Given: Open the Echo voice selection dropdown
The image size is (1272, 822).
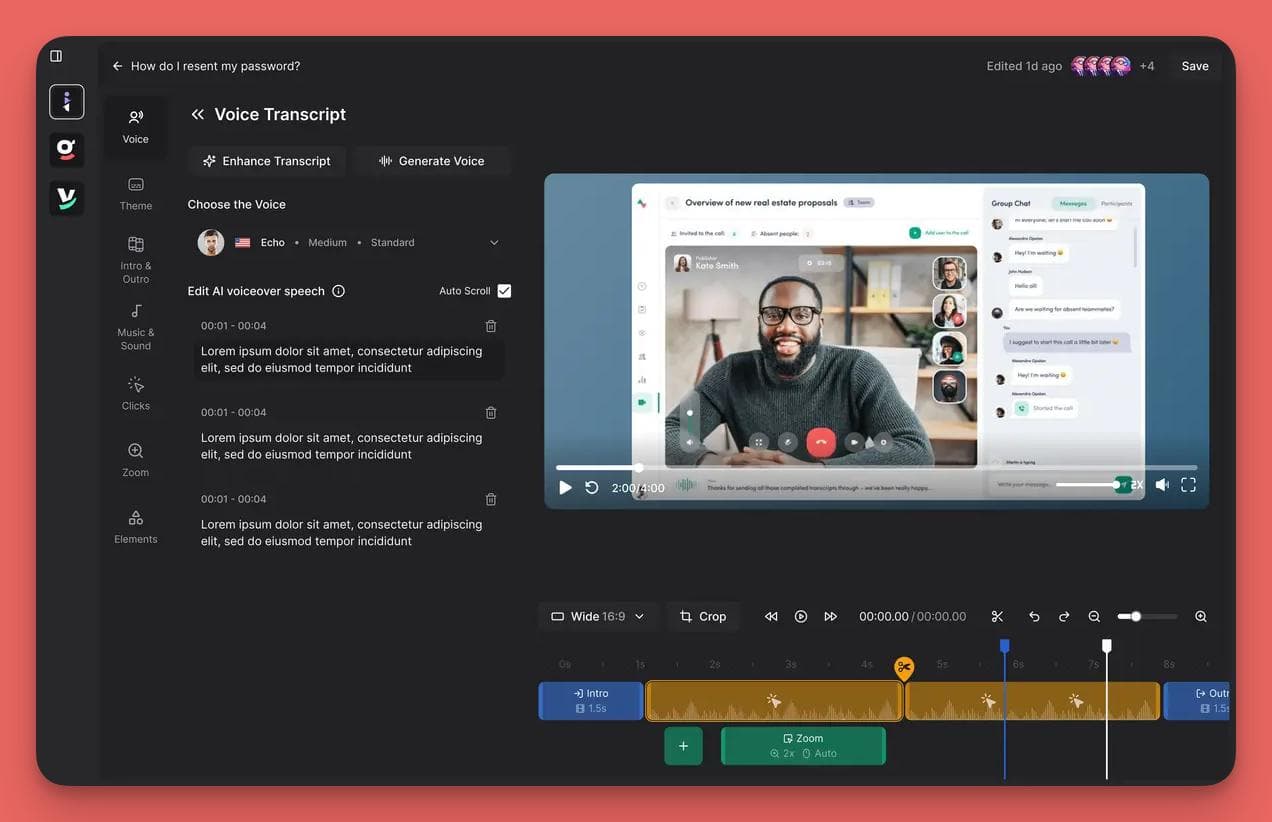Looking at the screenshot, I should pos(493,242).
